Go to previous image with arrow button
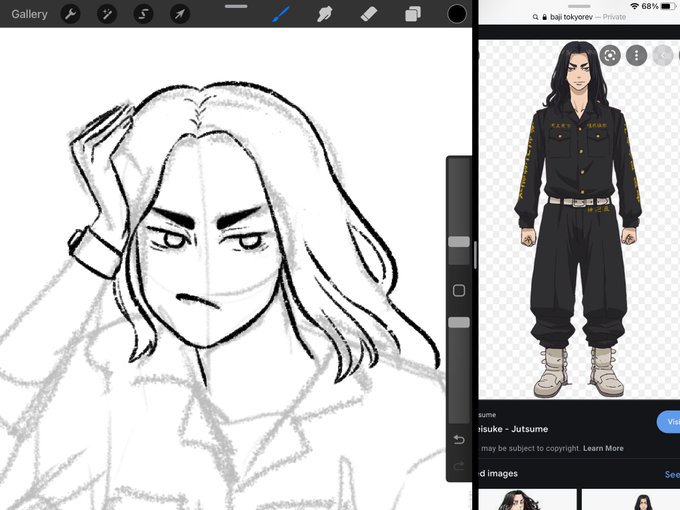The image size is (680, 510). (x=662, y=56)
